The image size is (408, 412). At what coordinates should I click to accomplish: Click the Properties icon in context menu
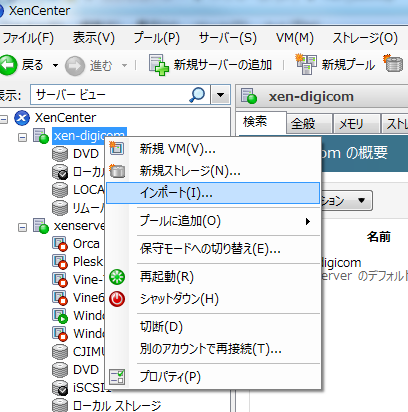[117, 377]
